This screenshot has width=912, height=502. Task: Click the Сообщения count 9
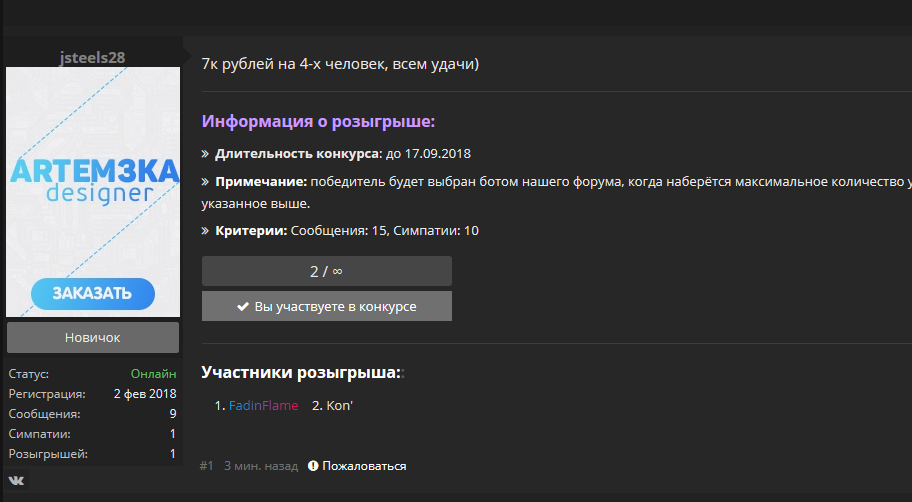tap(173, 414)
